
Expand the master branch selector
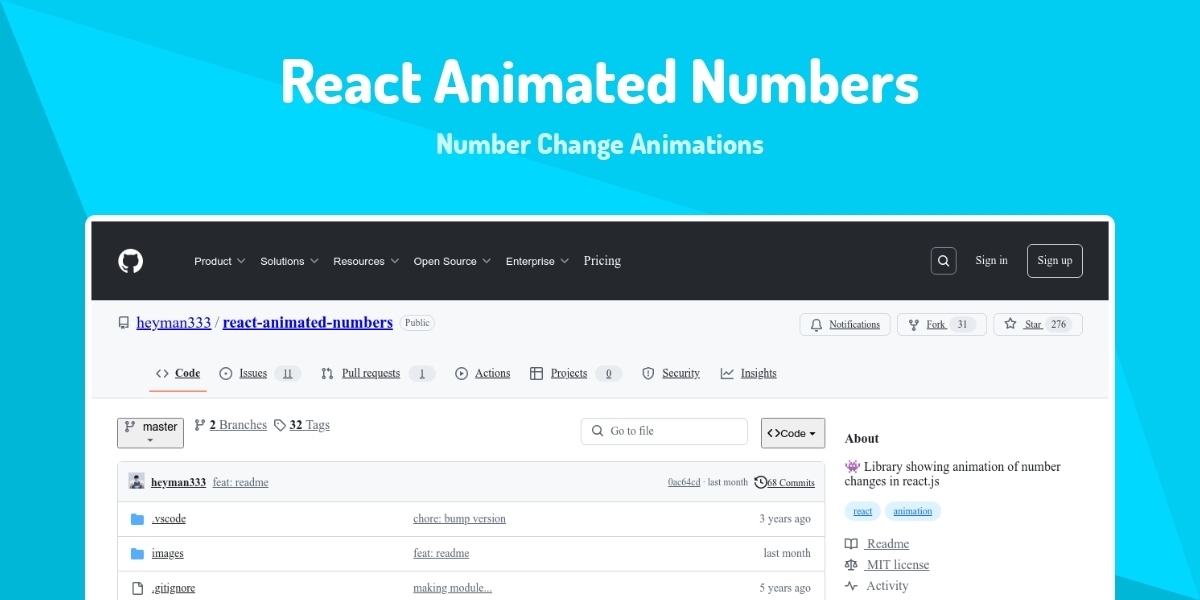coord(150,432)
